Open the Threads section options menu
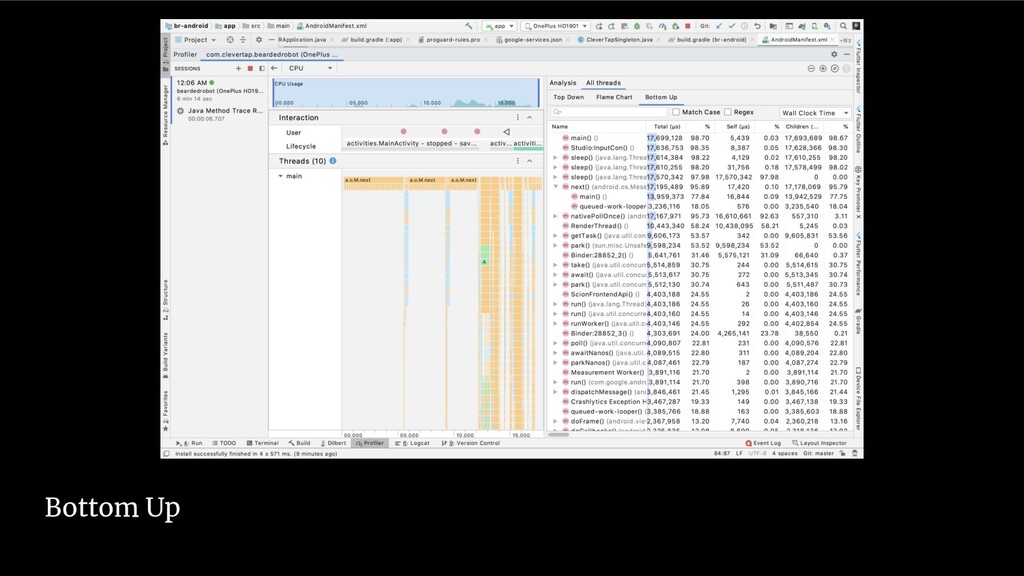 pyautogui.click(x=518, y=161)
